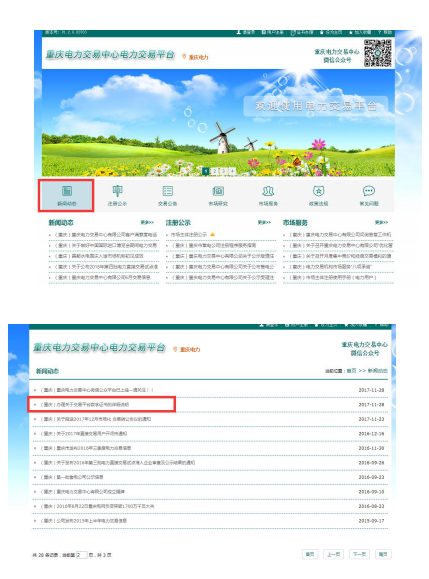This screenshot has width=429, height=579.
Task: Expand 更多>> beside 注册公示 section
Action: tap(264, 222)
